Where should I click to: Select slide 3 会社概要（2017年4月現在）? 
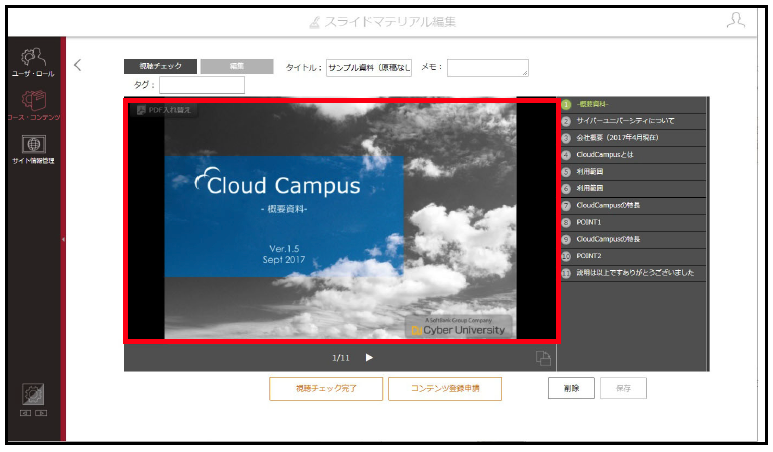coord(633,138)
